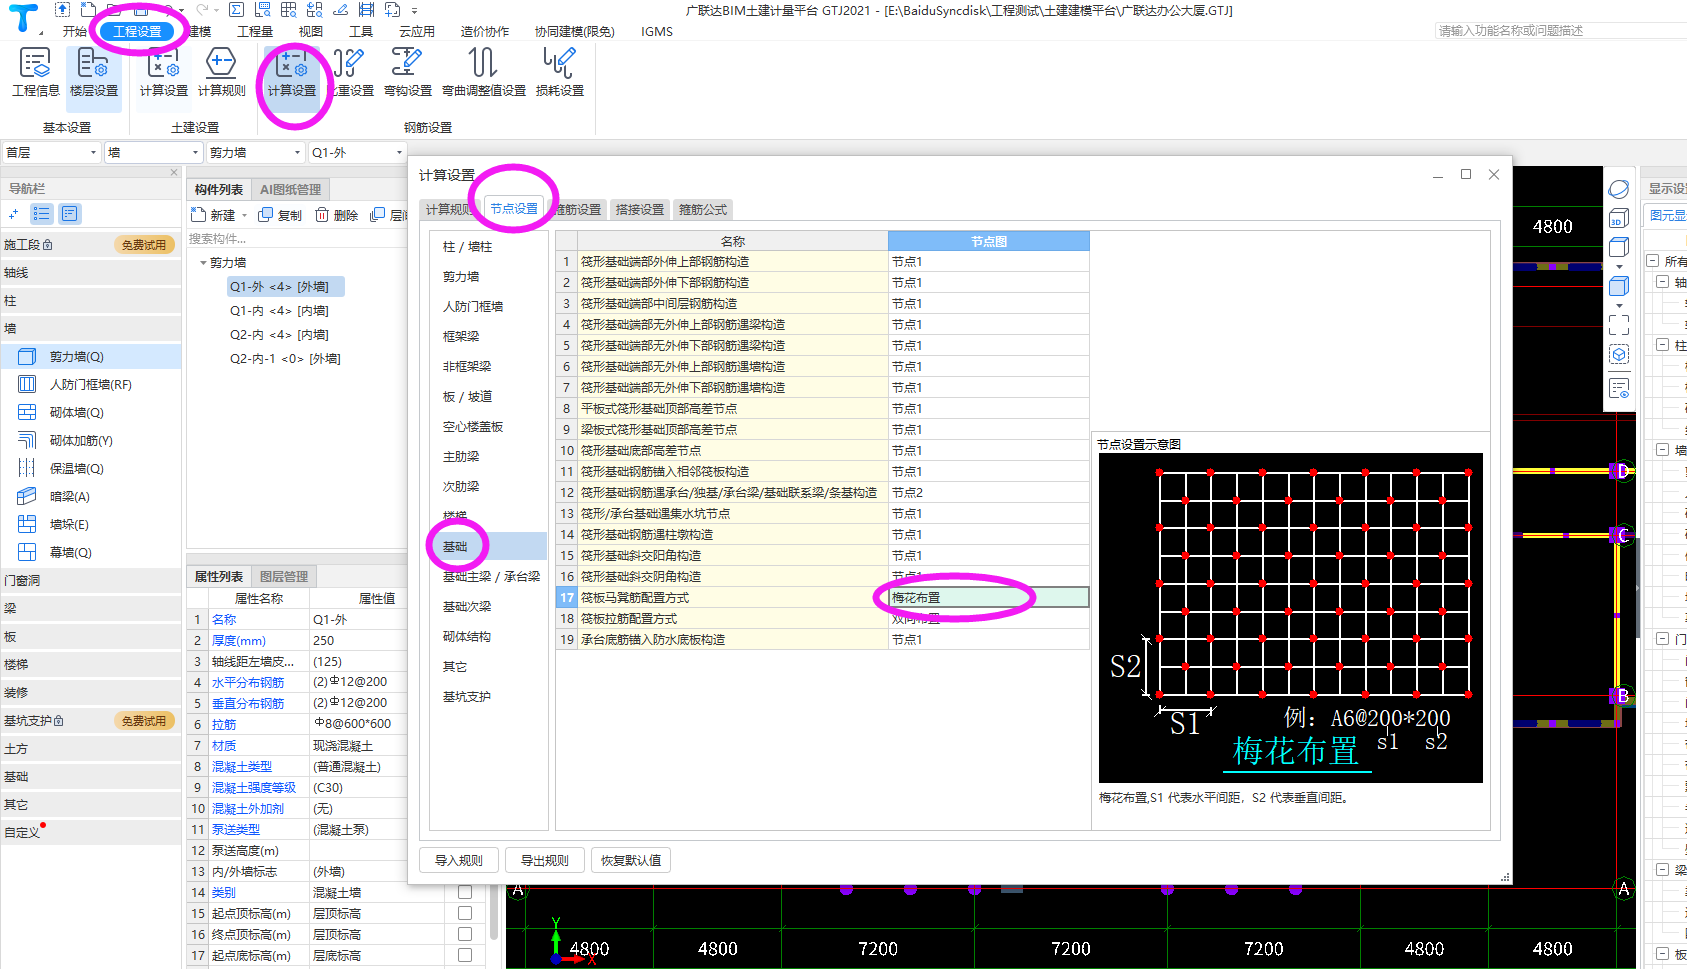
Task: Select 幕墙(Q) in navigation
Action: pos(91,553)
